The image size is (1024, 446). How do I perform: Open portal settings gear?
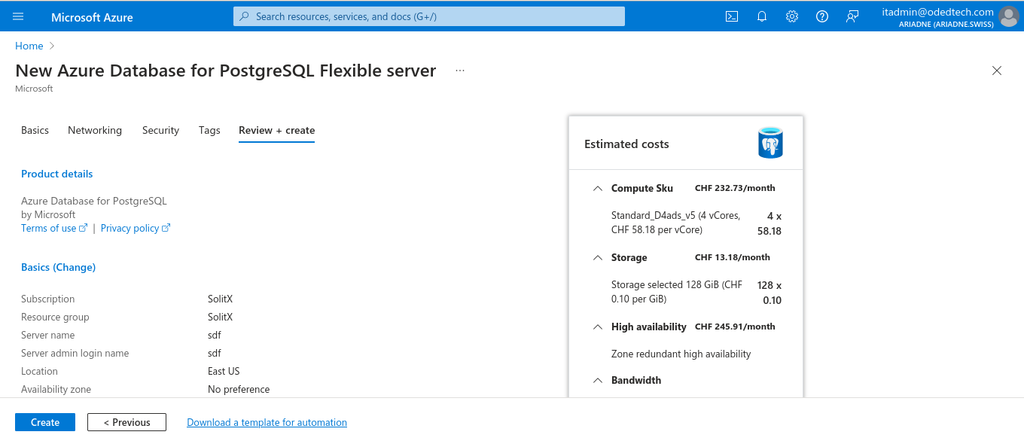tap(792, 16)
